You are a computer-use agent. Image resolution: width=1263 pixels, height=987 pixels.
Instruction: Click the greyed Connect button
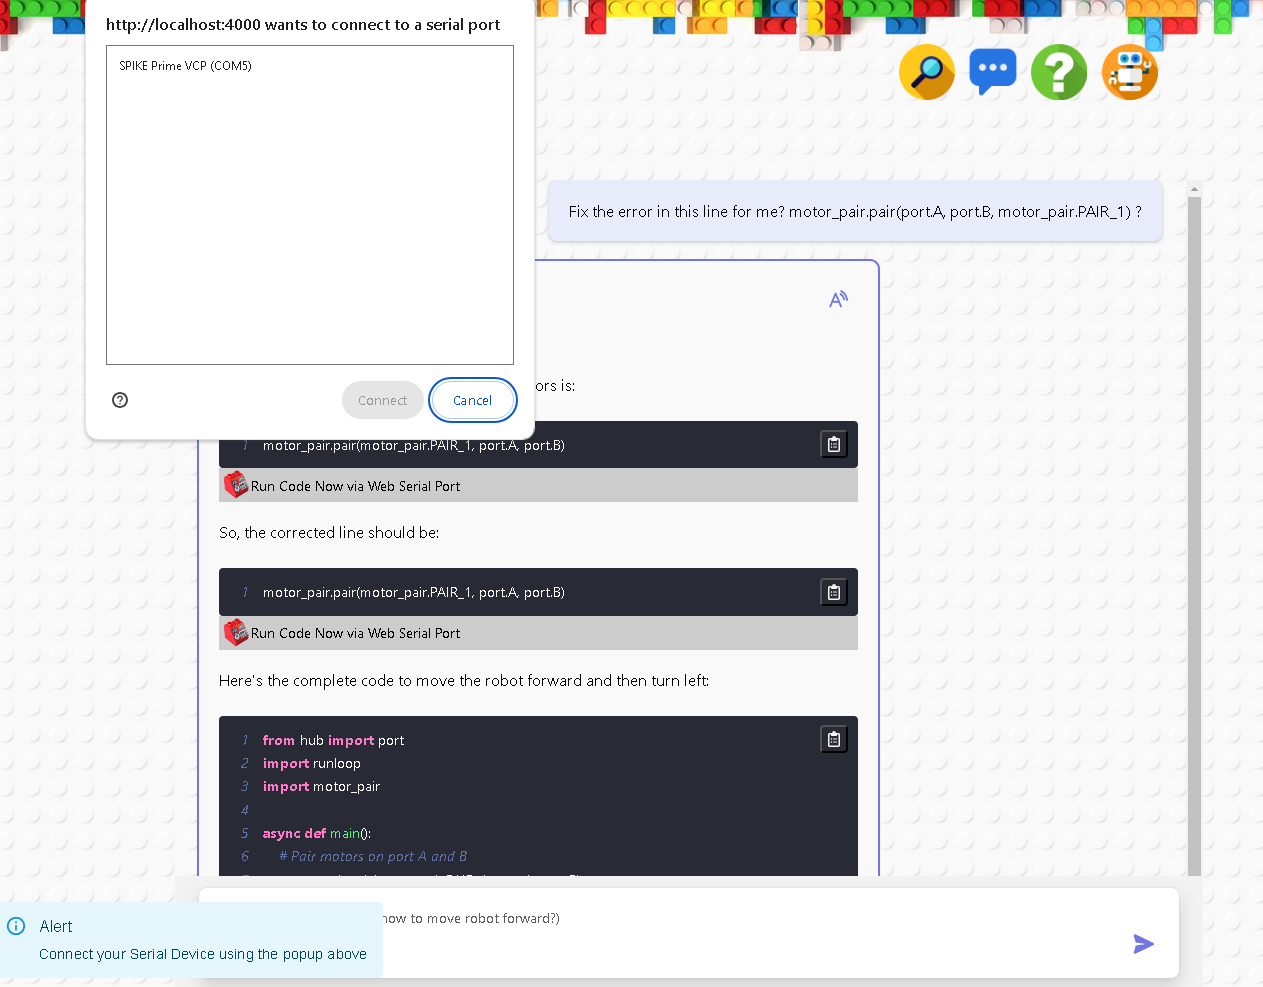[382, 400]
